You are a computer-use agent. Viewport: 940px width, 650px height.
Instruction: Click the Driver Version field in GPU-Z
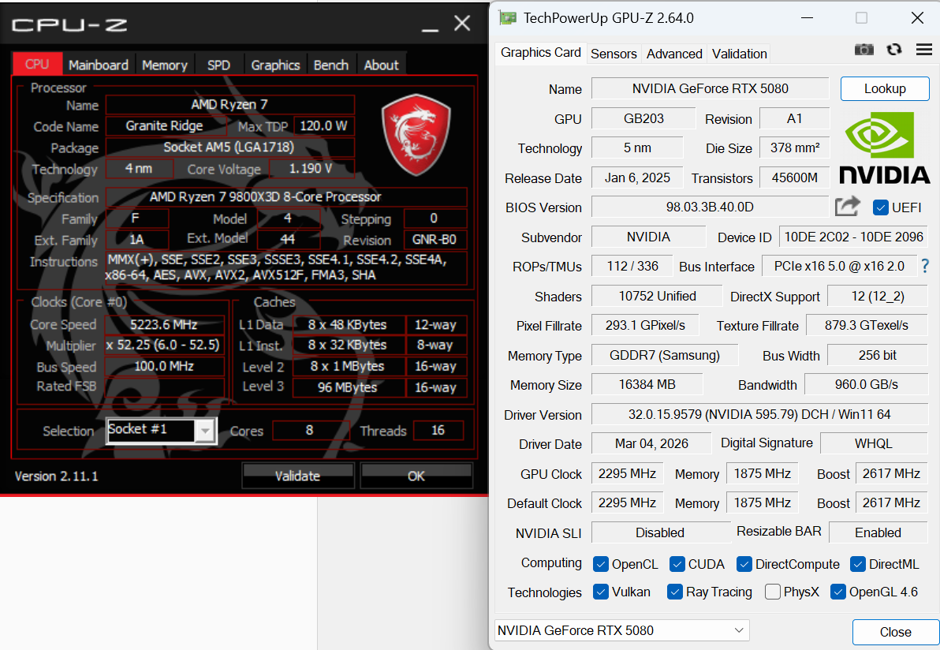[x=759, y=414]
